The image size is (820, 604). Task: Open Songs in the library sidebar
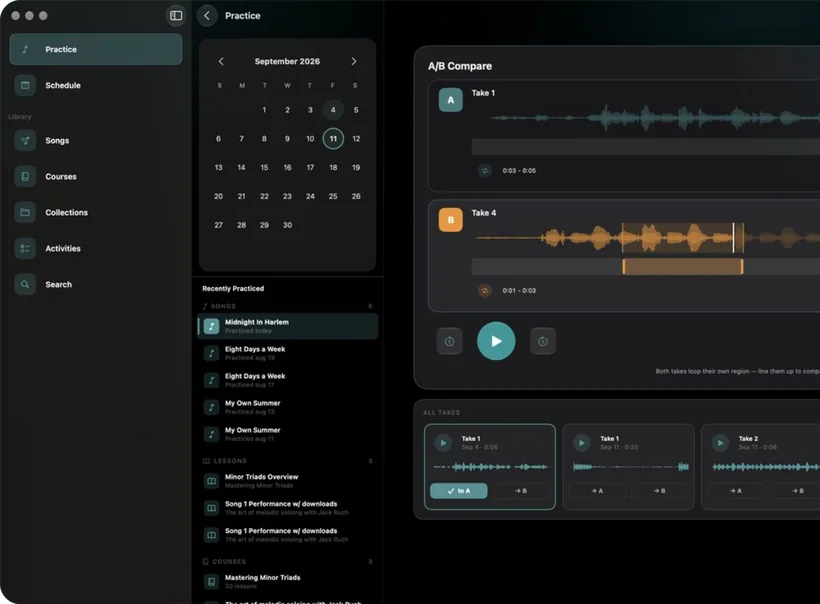[x=96, y=140]
